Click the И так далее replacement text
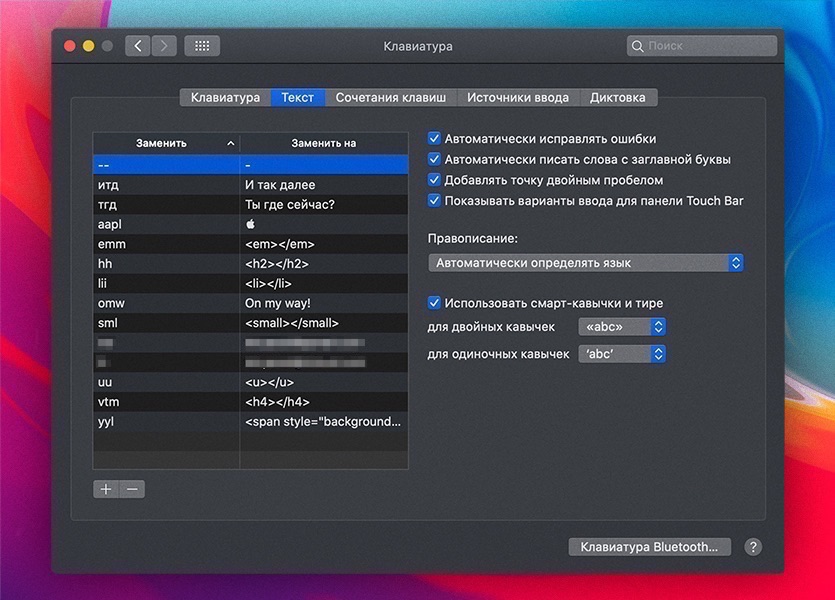Image resolution: width=835 pixels, height=600 pixels. point(280,185)
